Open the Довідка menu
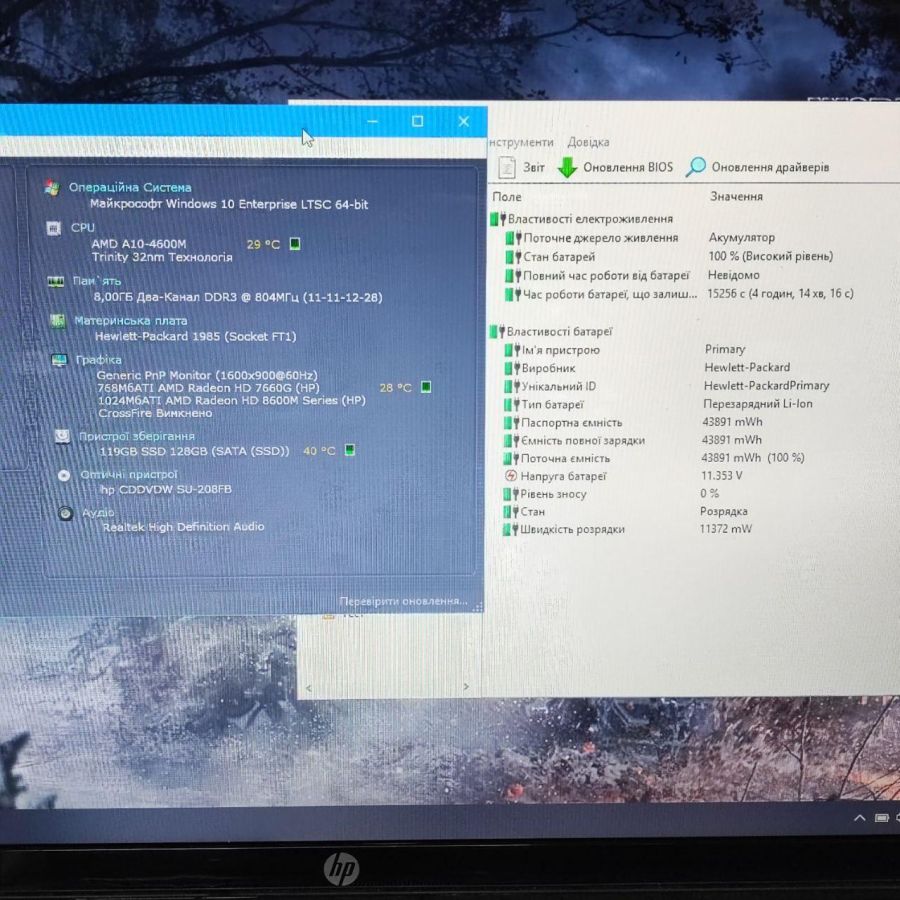 [588, 142]
